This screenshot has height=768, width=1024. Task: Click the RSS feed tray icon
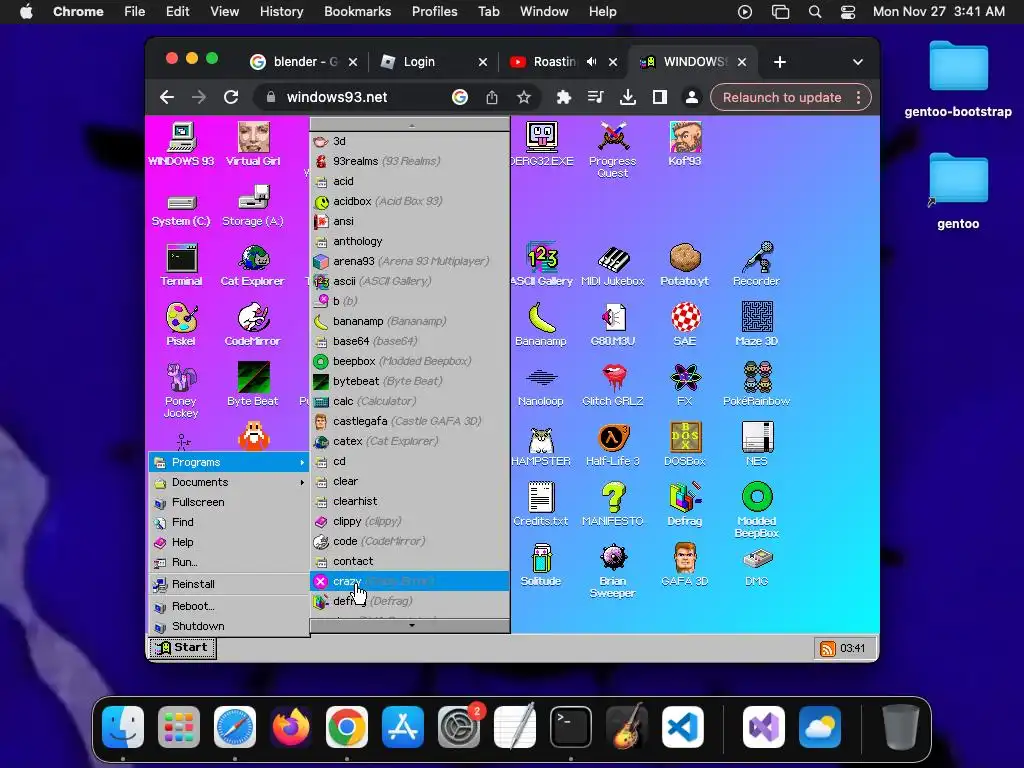(827, 648)
